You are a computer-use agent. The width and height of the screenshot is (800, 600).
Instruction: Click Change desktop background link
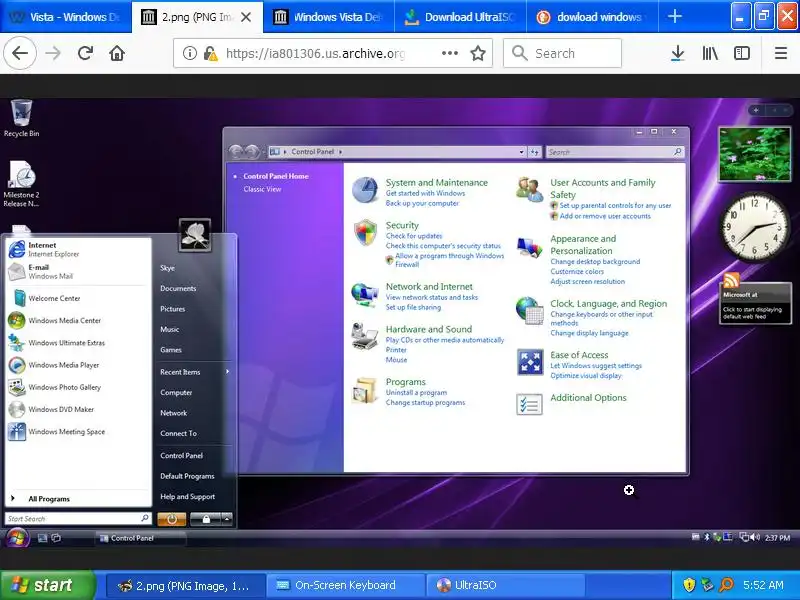[595, 261]
